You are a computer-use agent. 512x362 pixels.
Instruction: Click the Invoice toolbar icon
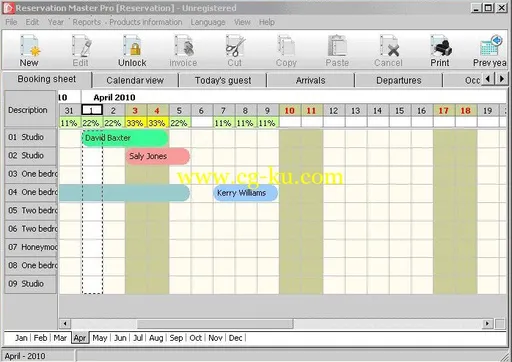184,46
